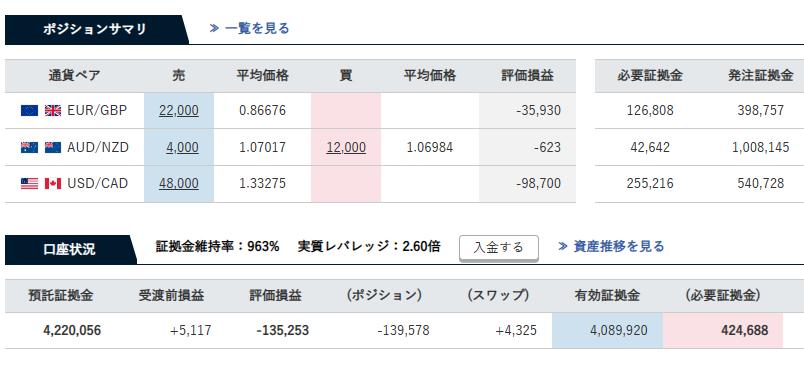Viewport: 804px width, 377px height.
Task: Click the US flag icon for USD/CAD
Action: (29, 184)
